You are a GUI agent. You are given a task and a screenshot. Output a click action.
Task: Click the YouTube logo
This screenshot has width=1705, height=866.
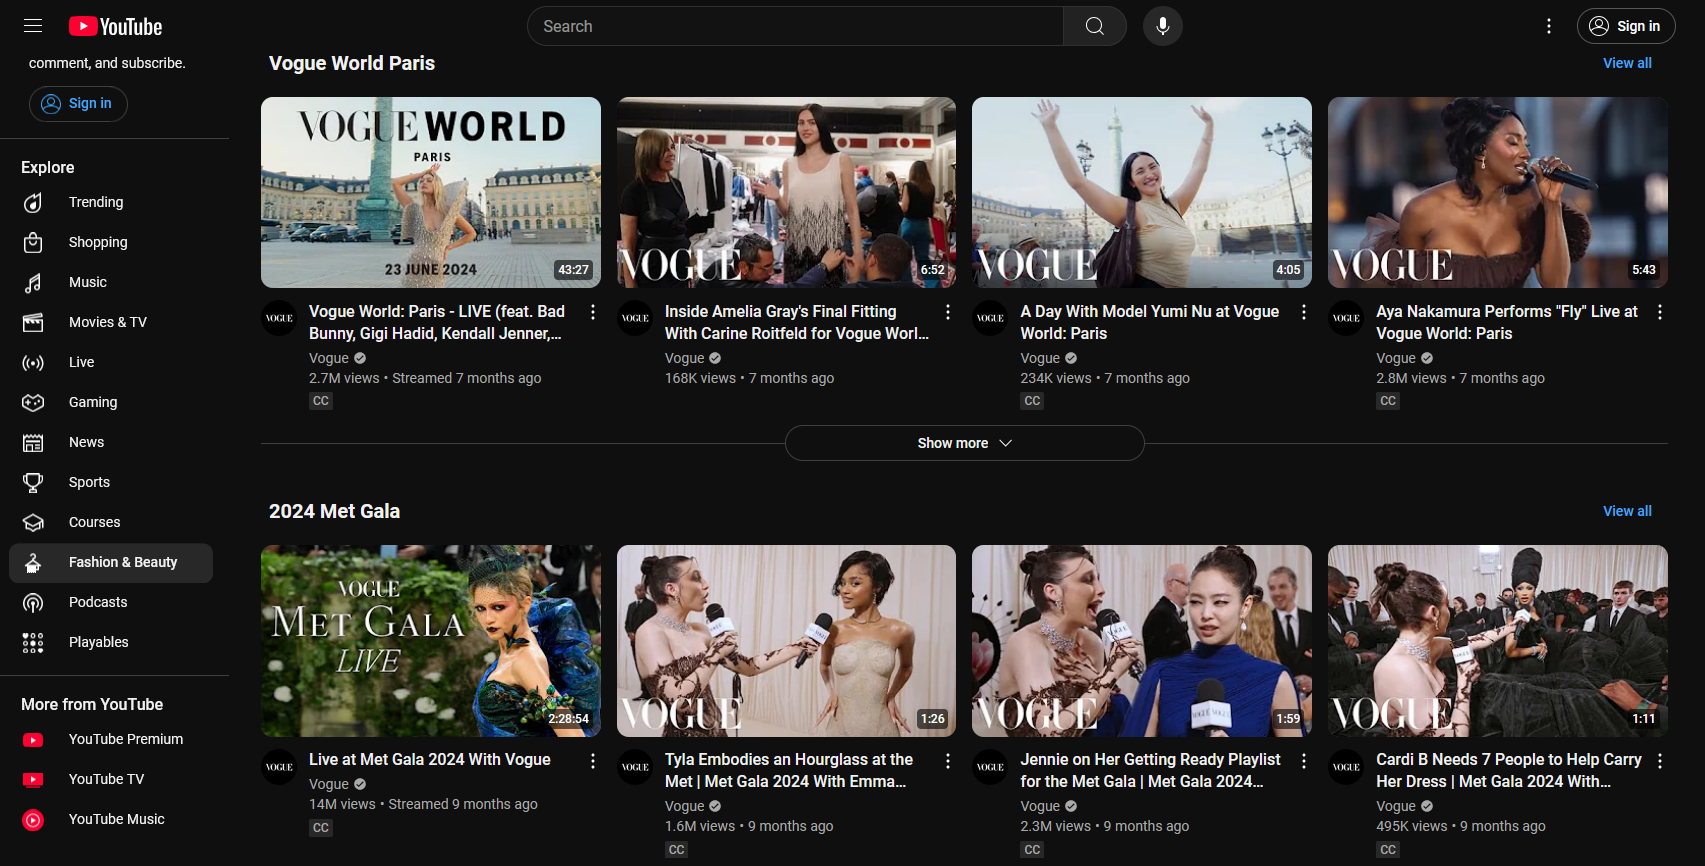[115, 26]
